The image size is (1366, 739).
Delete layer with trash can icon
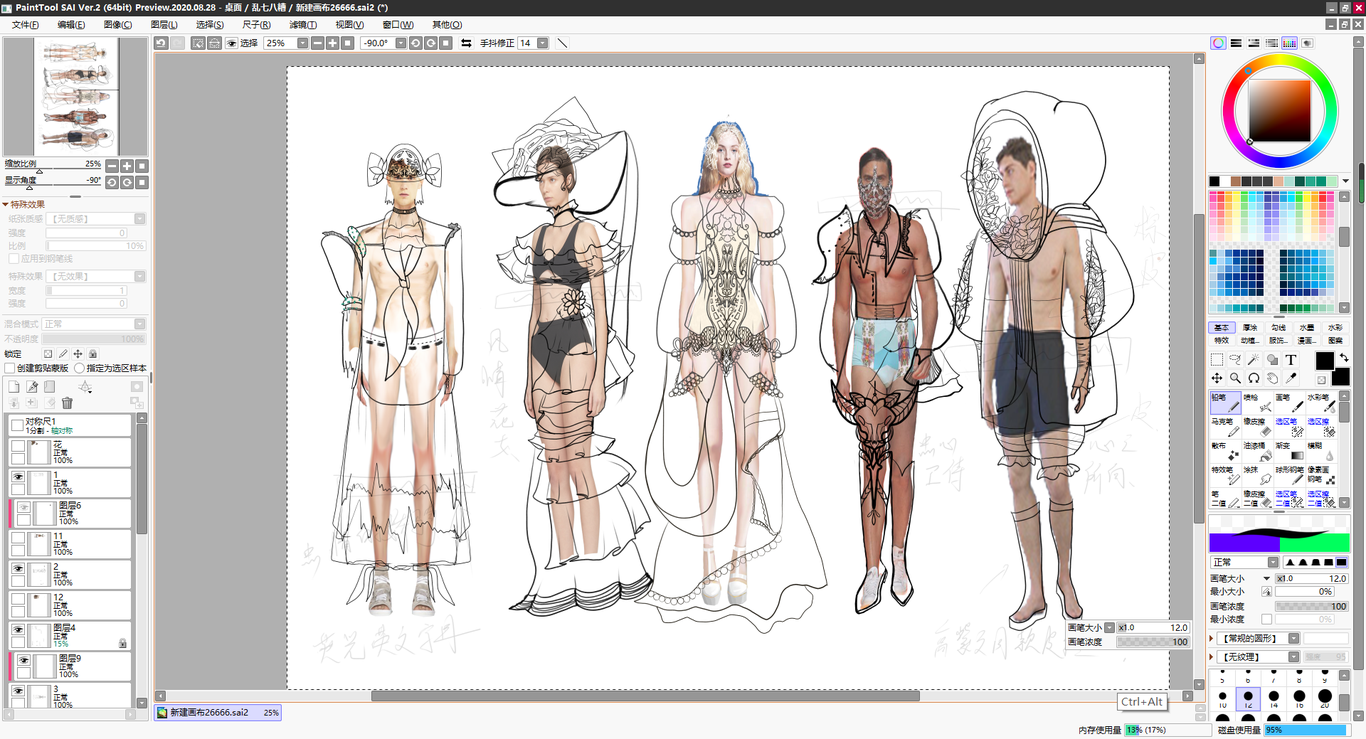(x=67, y=403)
